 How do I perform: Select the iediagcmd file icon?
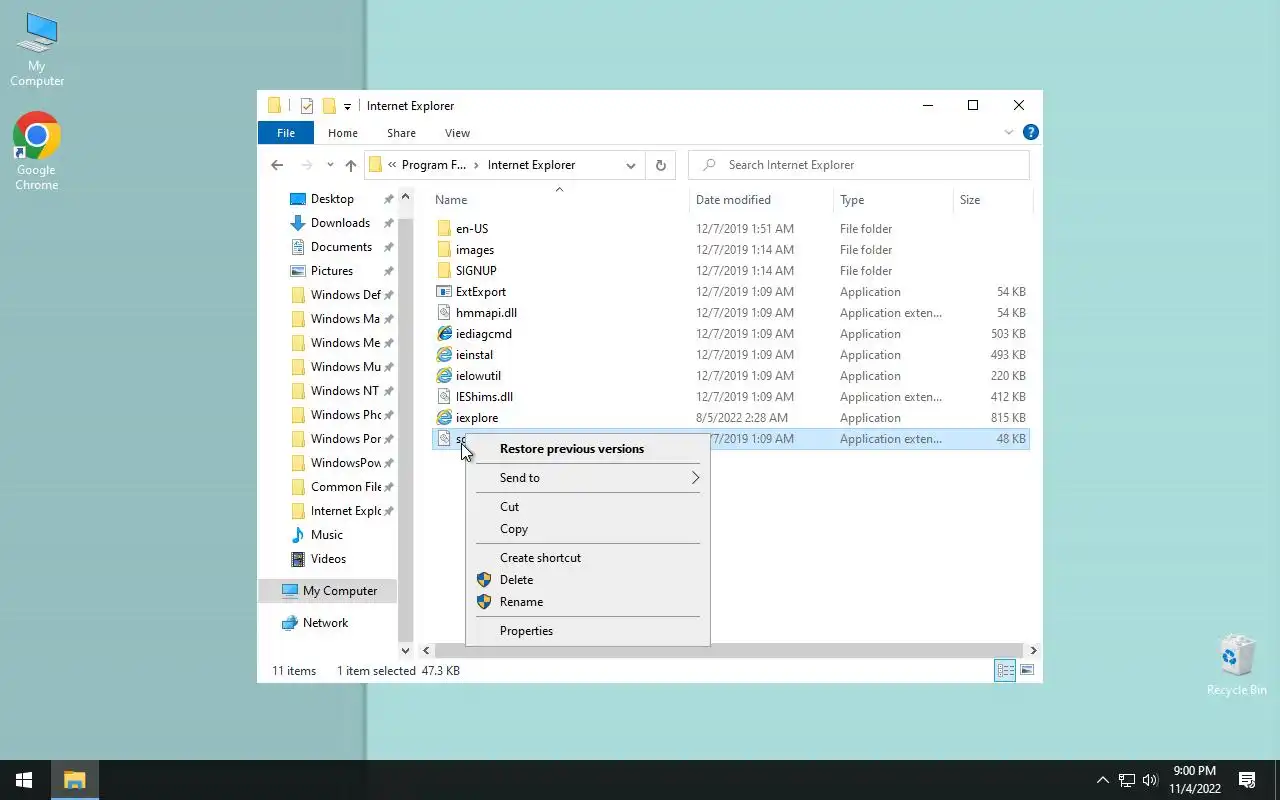point(445,334)
